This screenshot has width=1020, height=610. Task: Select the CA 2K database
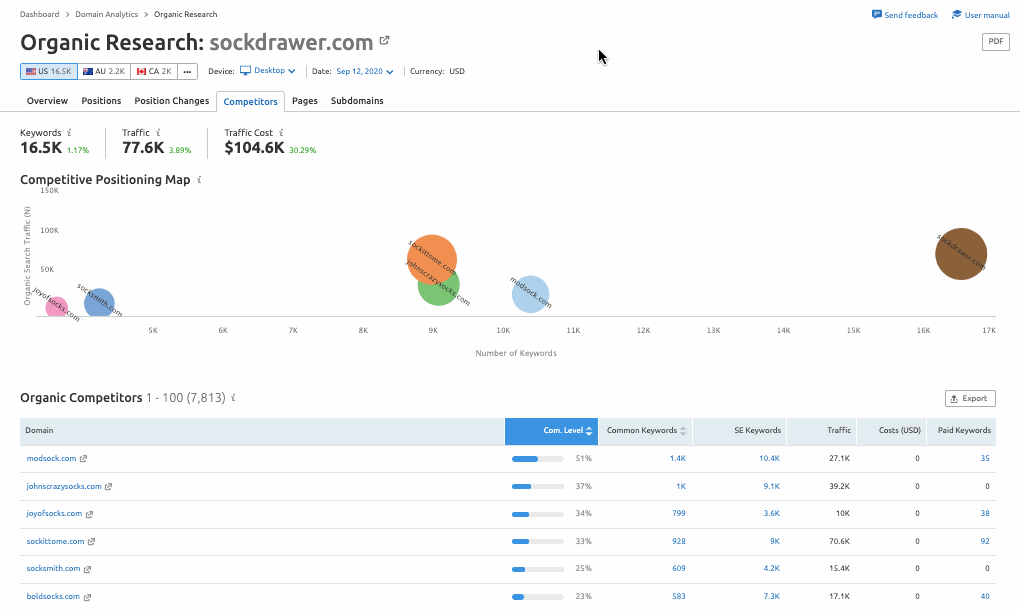coord(154,72)
